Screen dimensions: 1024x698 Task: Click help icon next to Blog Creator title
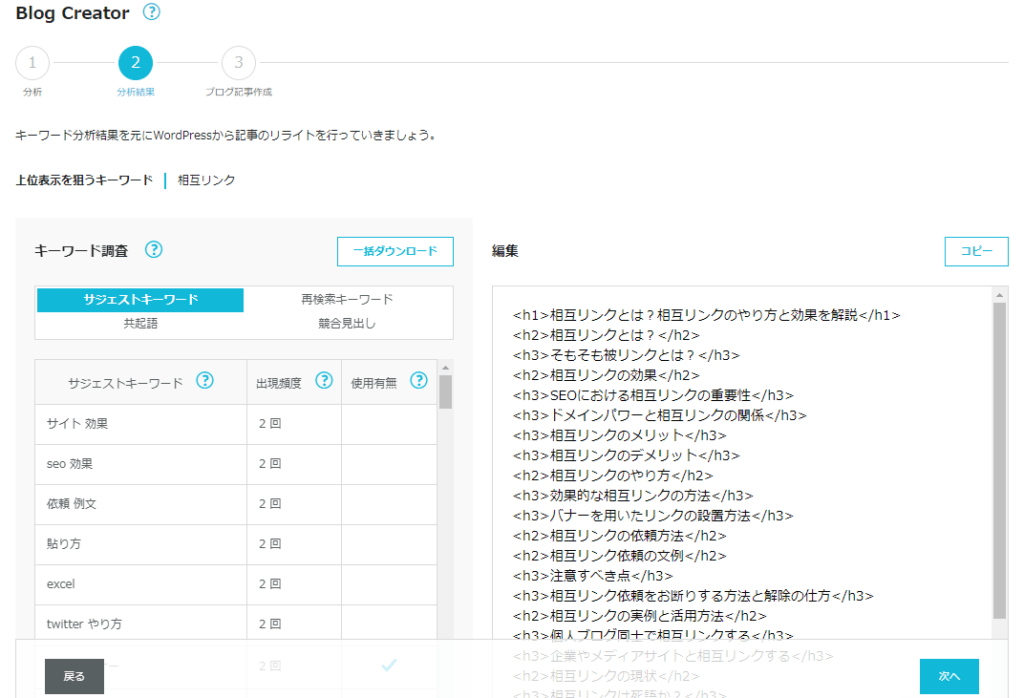click(151, 13)
